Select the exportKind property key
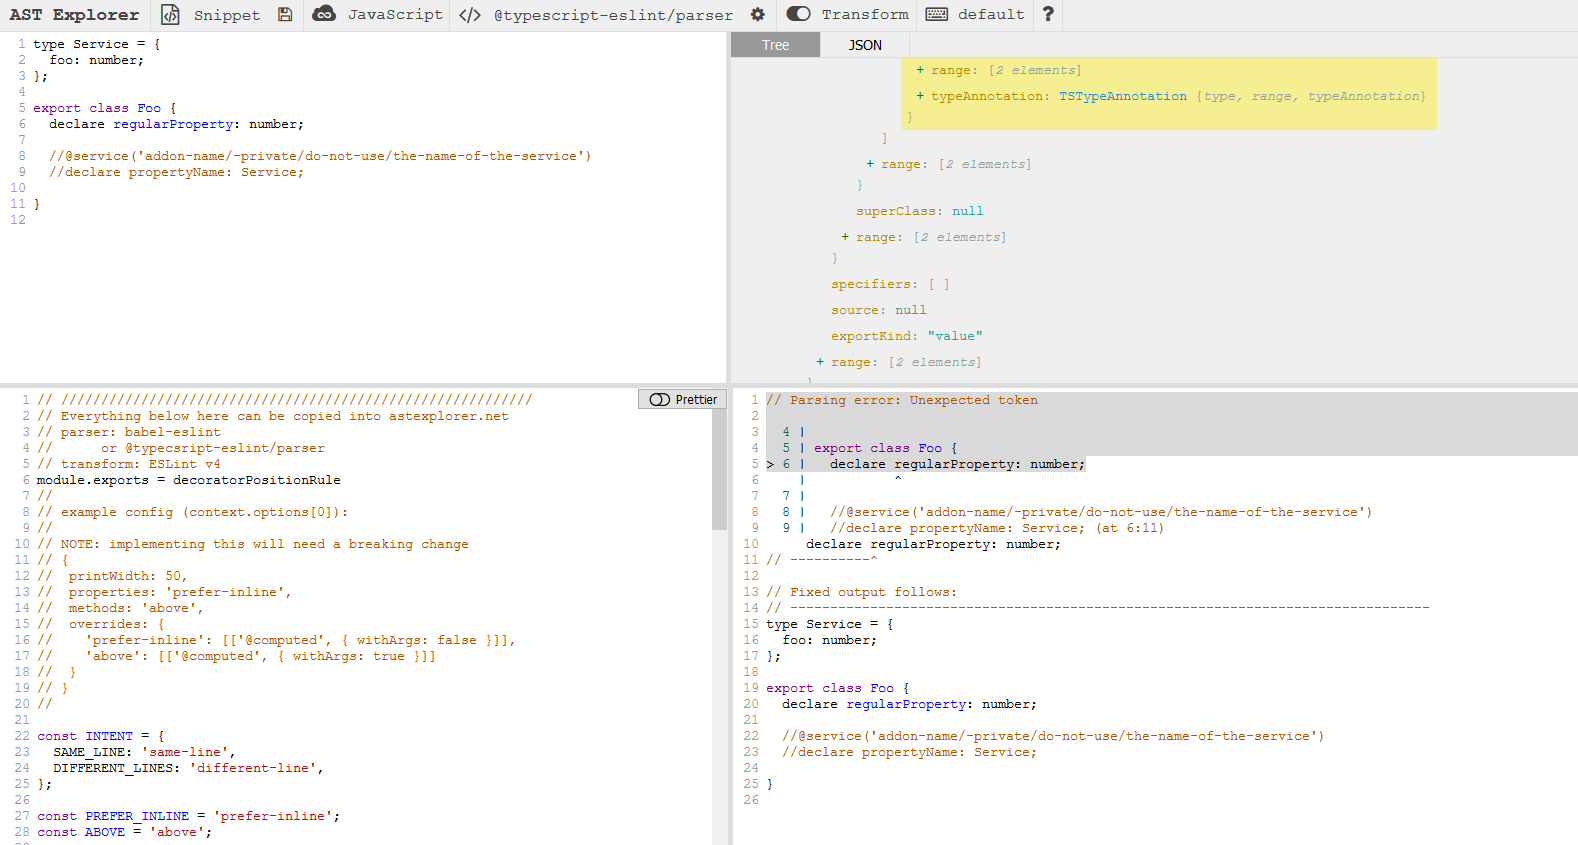 point(871,336)
